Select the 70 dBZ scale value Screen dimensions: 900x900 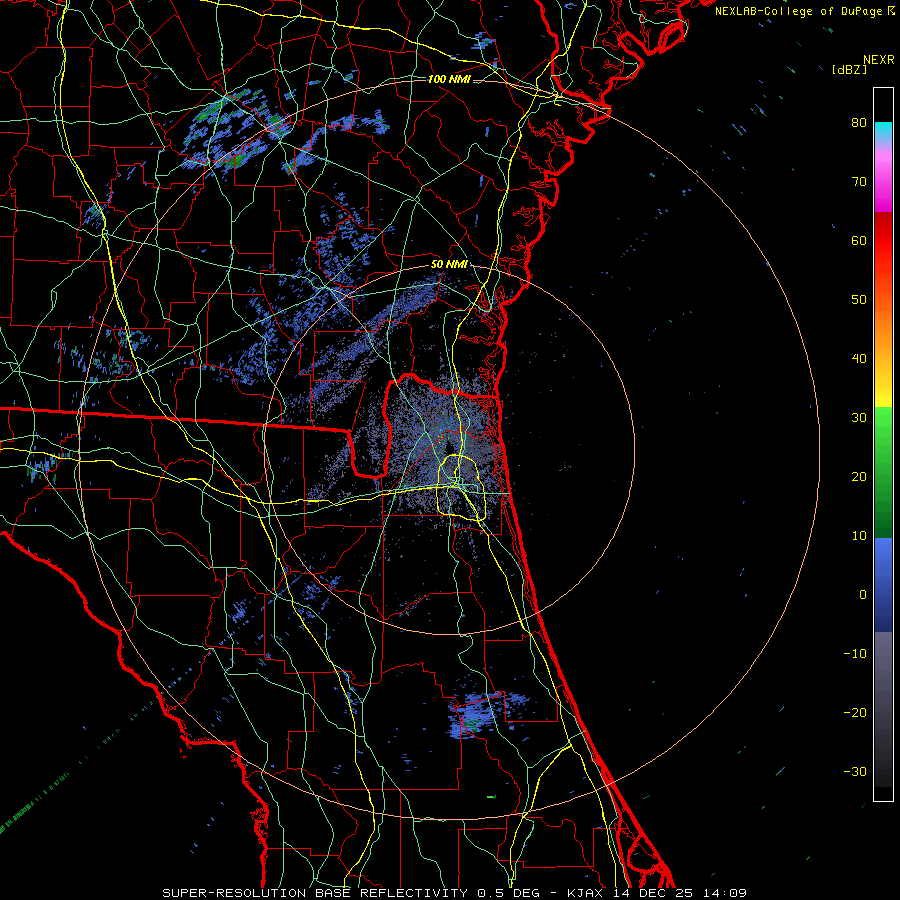pos(859,181)
